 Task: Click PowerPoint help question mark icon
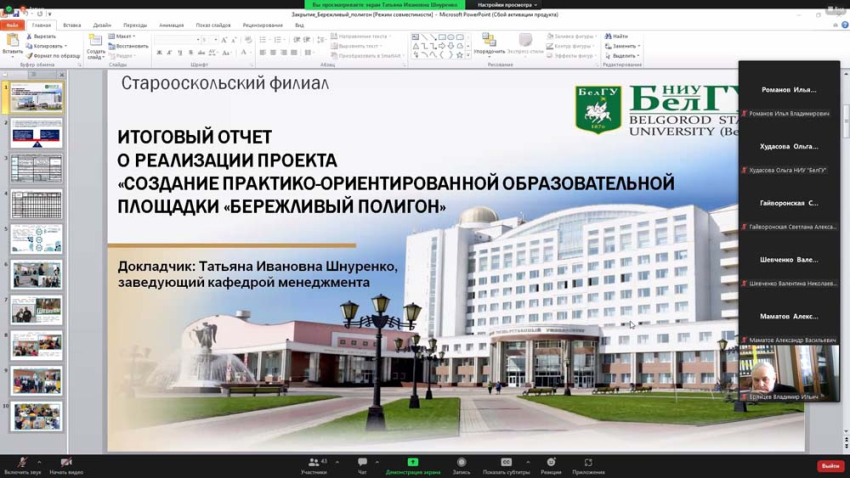(845, 25)
